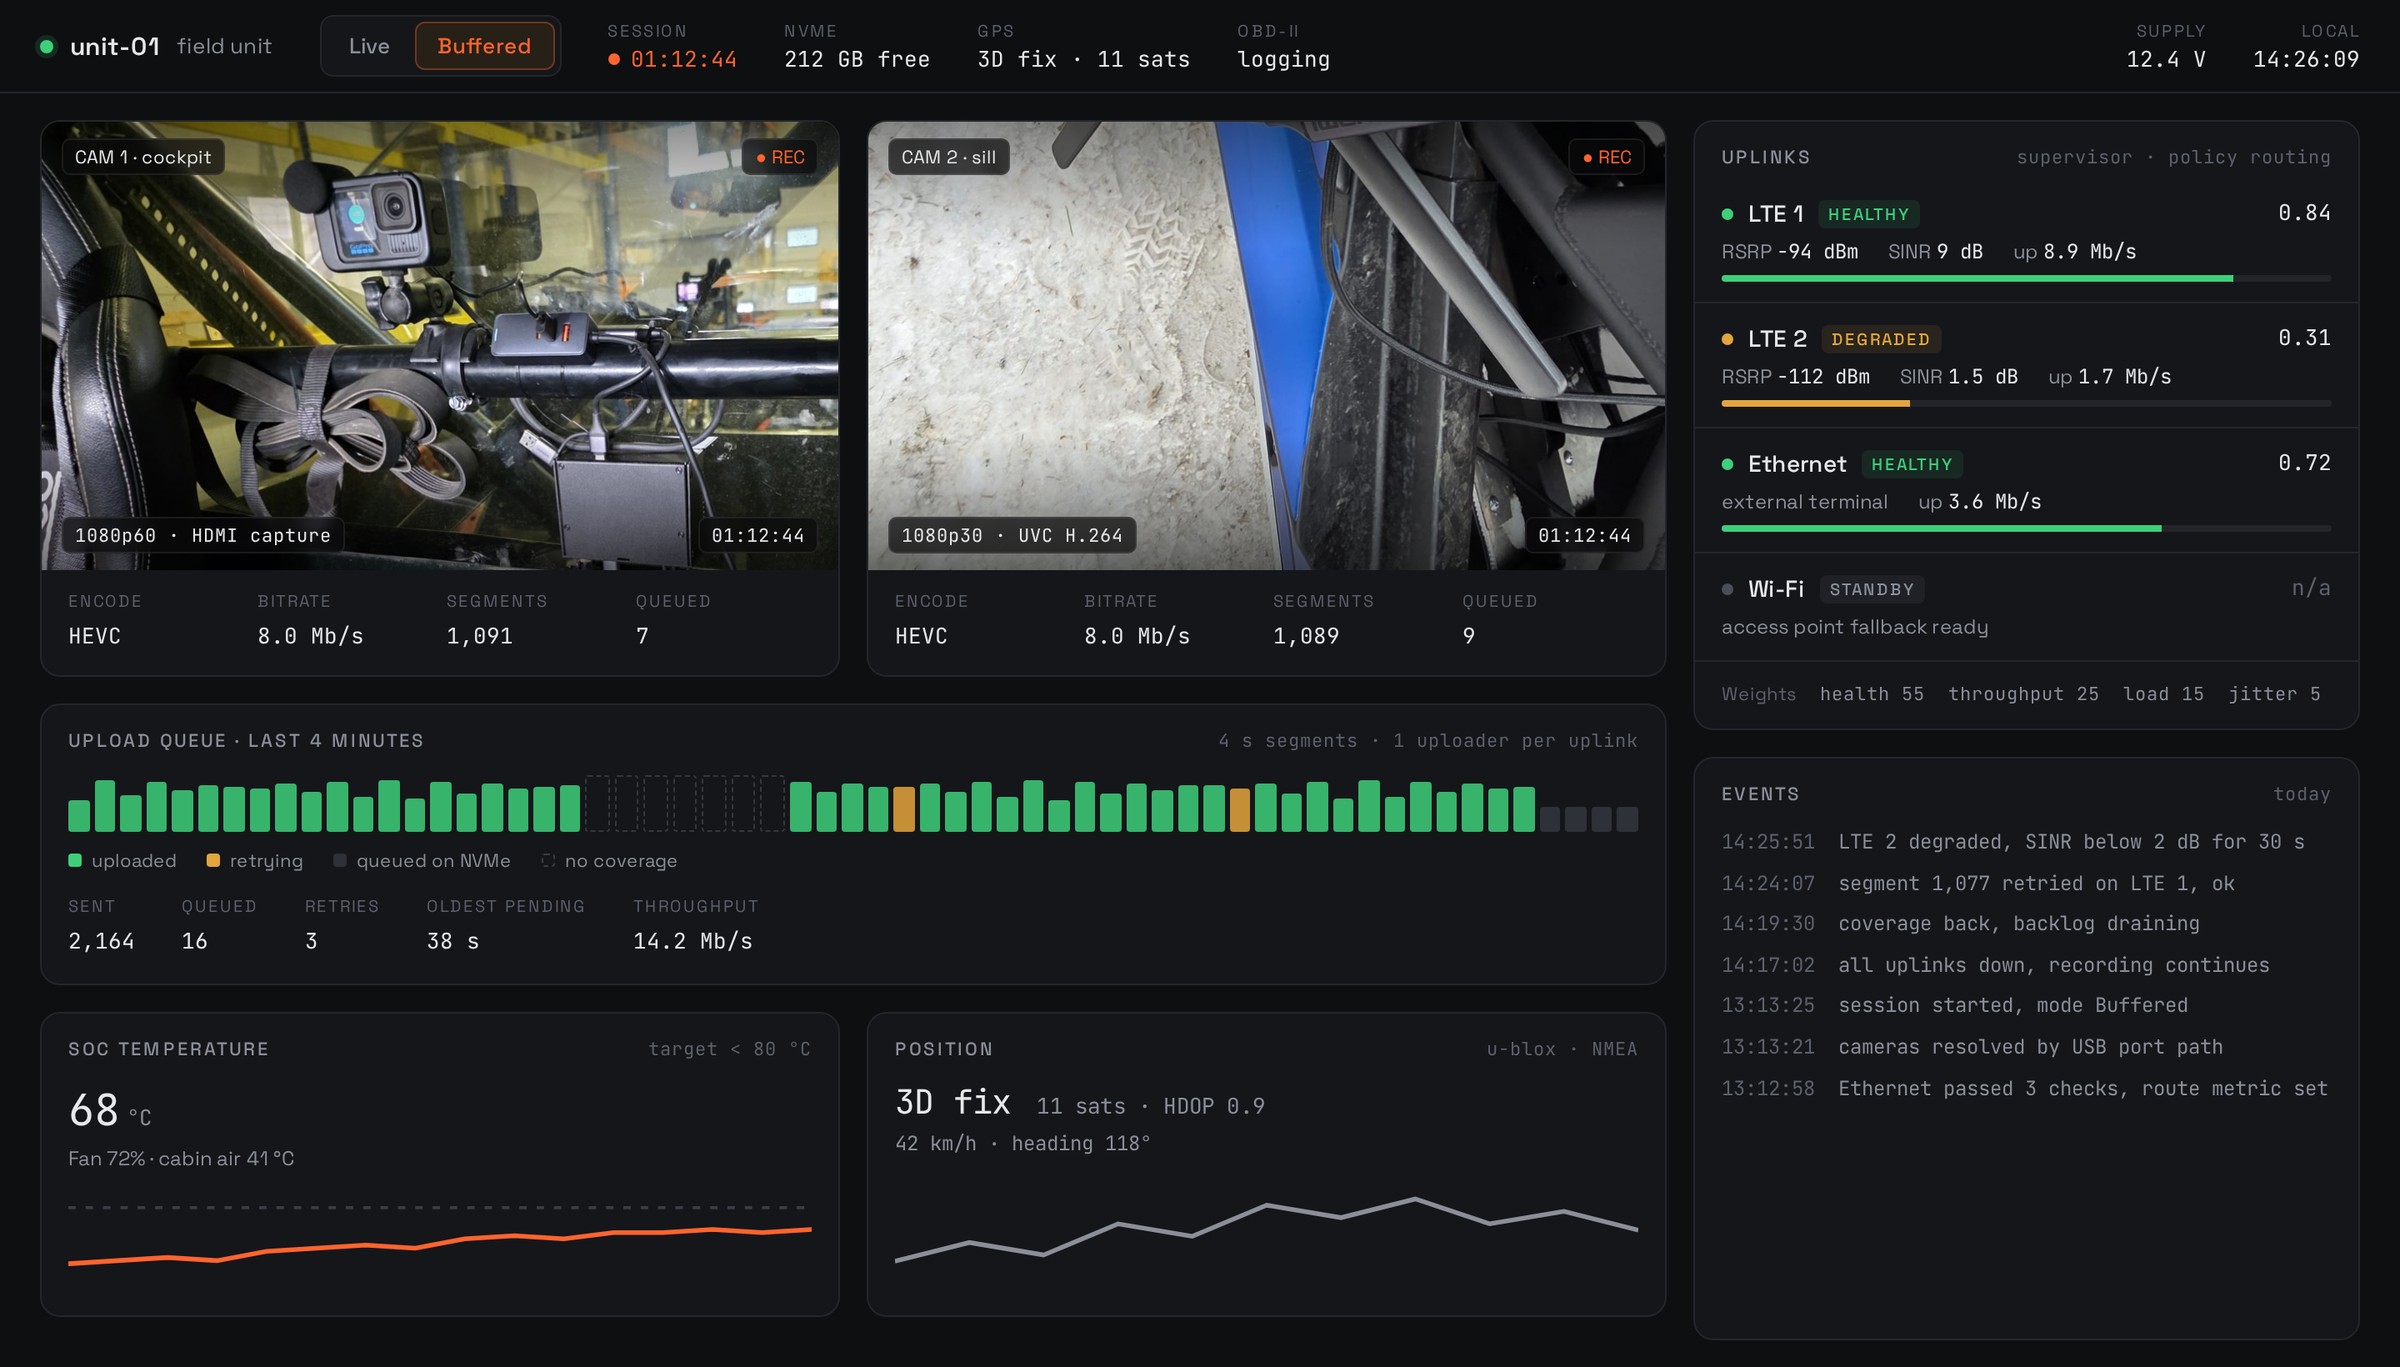Screen dimensions: 2400x1367
Task: Click the Ethernet green status dot
Action: click(1727, 464)
